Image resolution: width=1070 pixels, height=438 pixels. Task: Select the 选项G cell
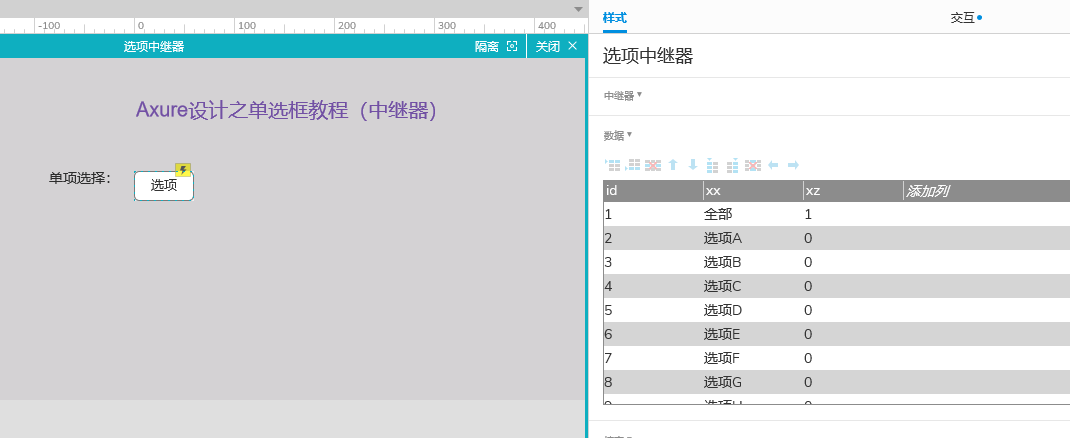(753, 381)
